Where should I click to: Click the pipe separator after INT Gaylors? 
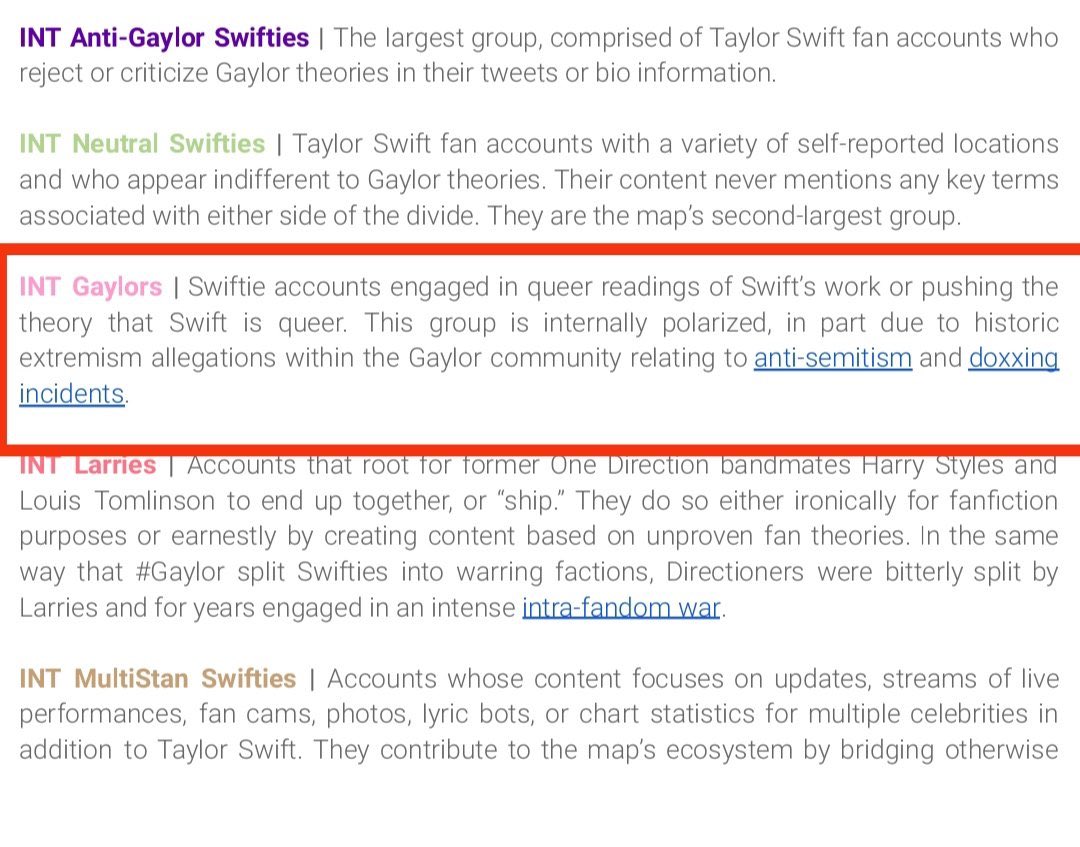coord(176,287)
